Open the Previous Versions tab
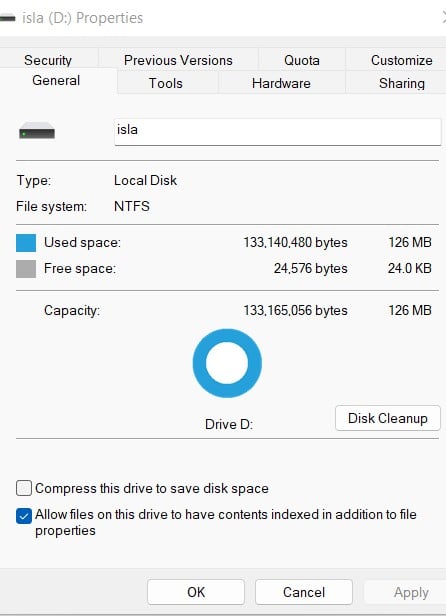This screenshot has height=616, width=446. [x=178, y=60]
